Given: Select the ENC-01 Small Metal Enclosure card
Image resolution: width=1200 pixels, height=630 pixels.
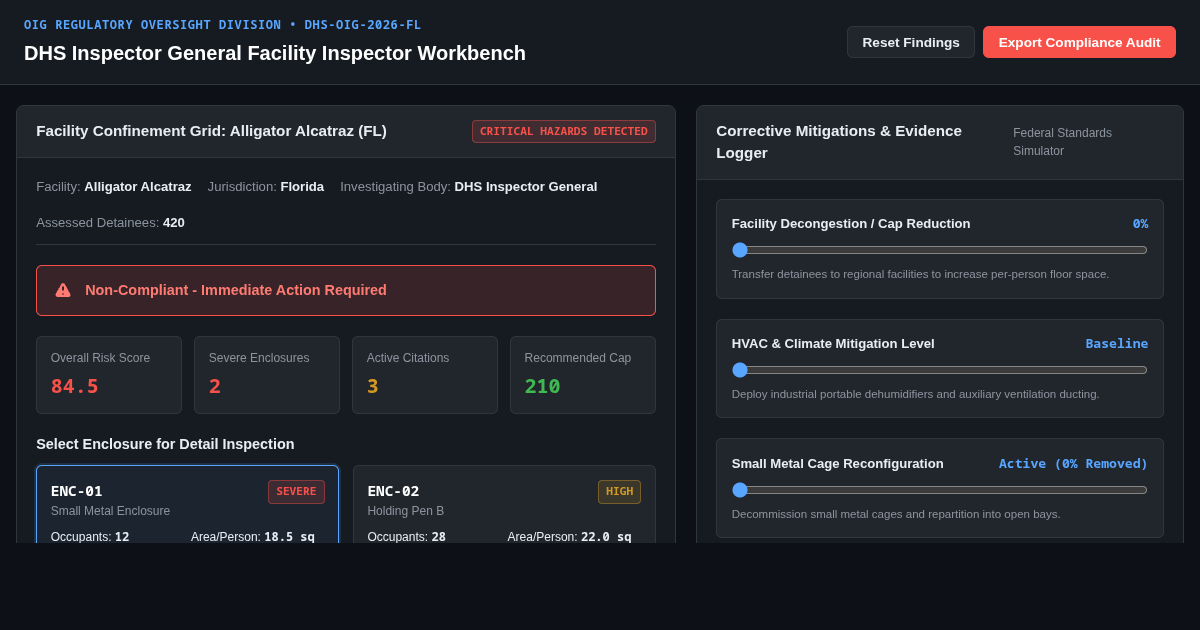Looking at the screenshot, I should [188, 505].
